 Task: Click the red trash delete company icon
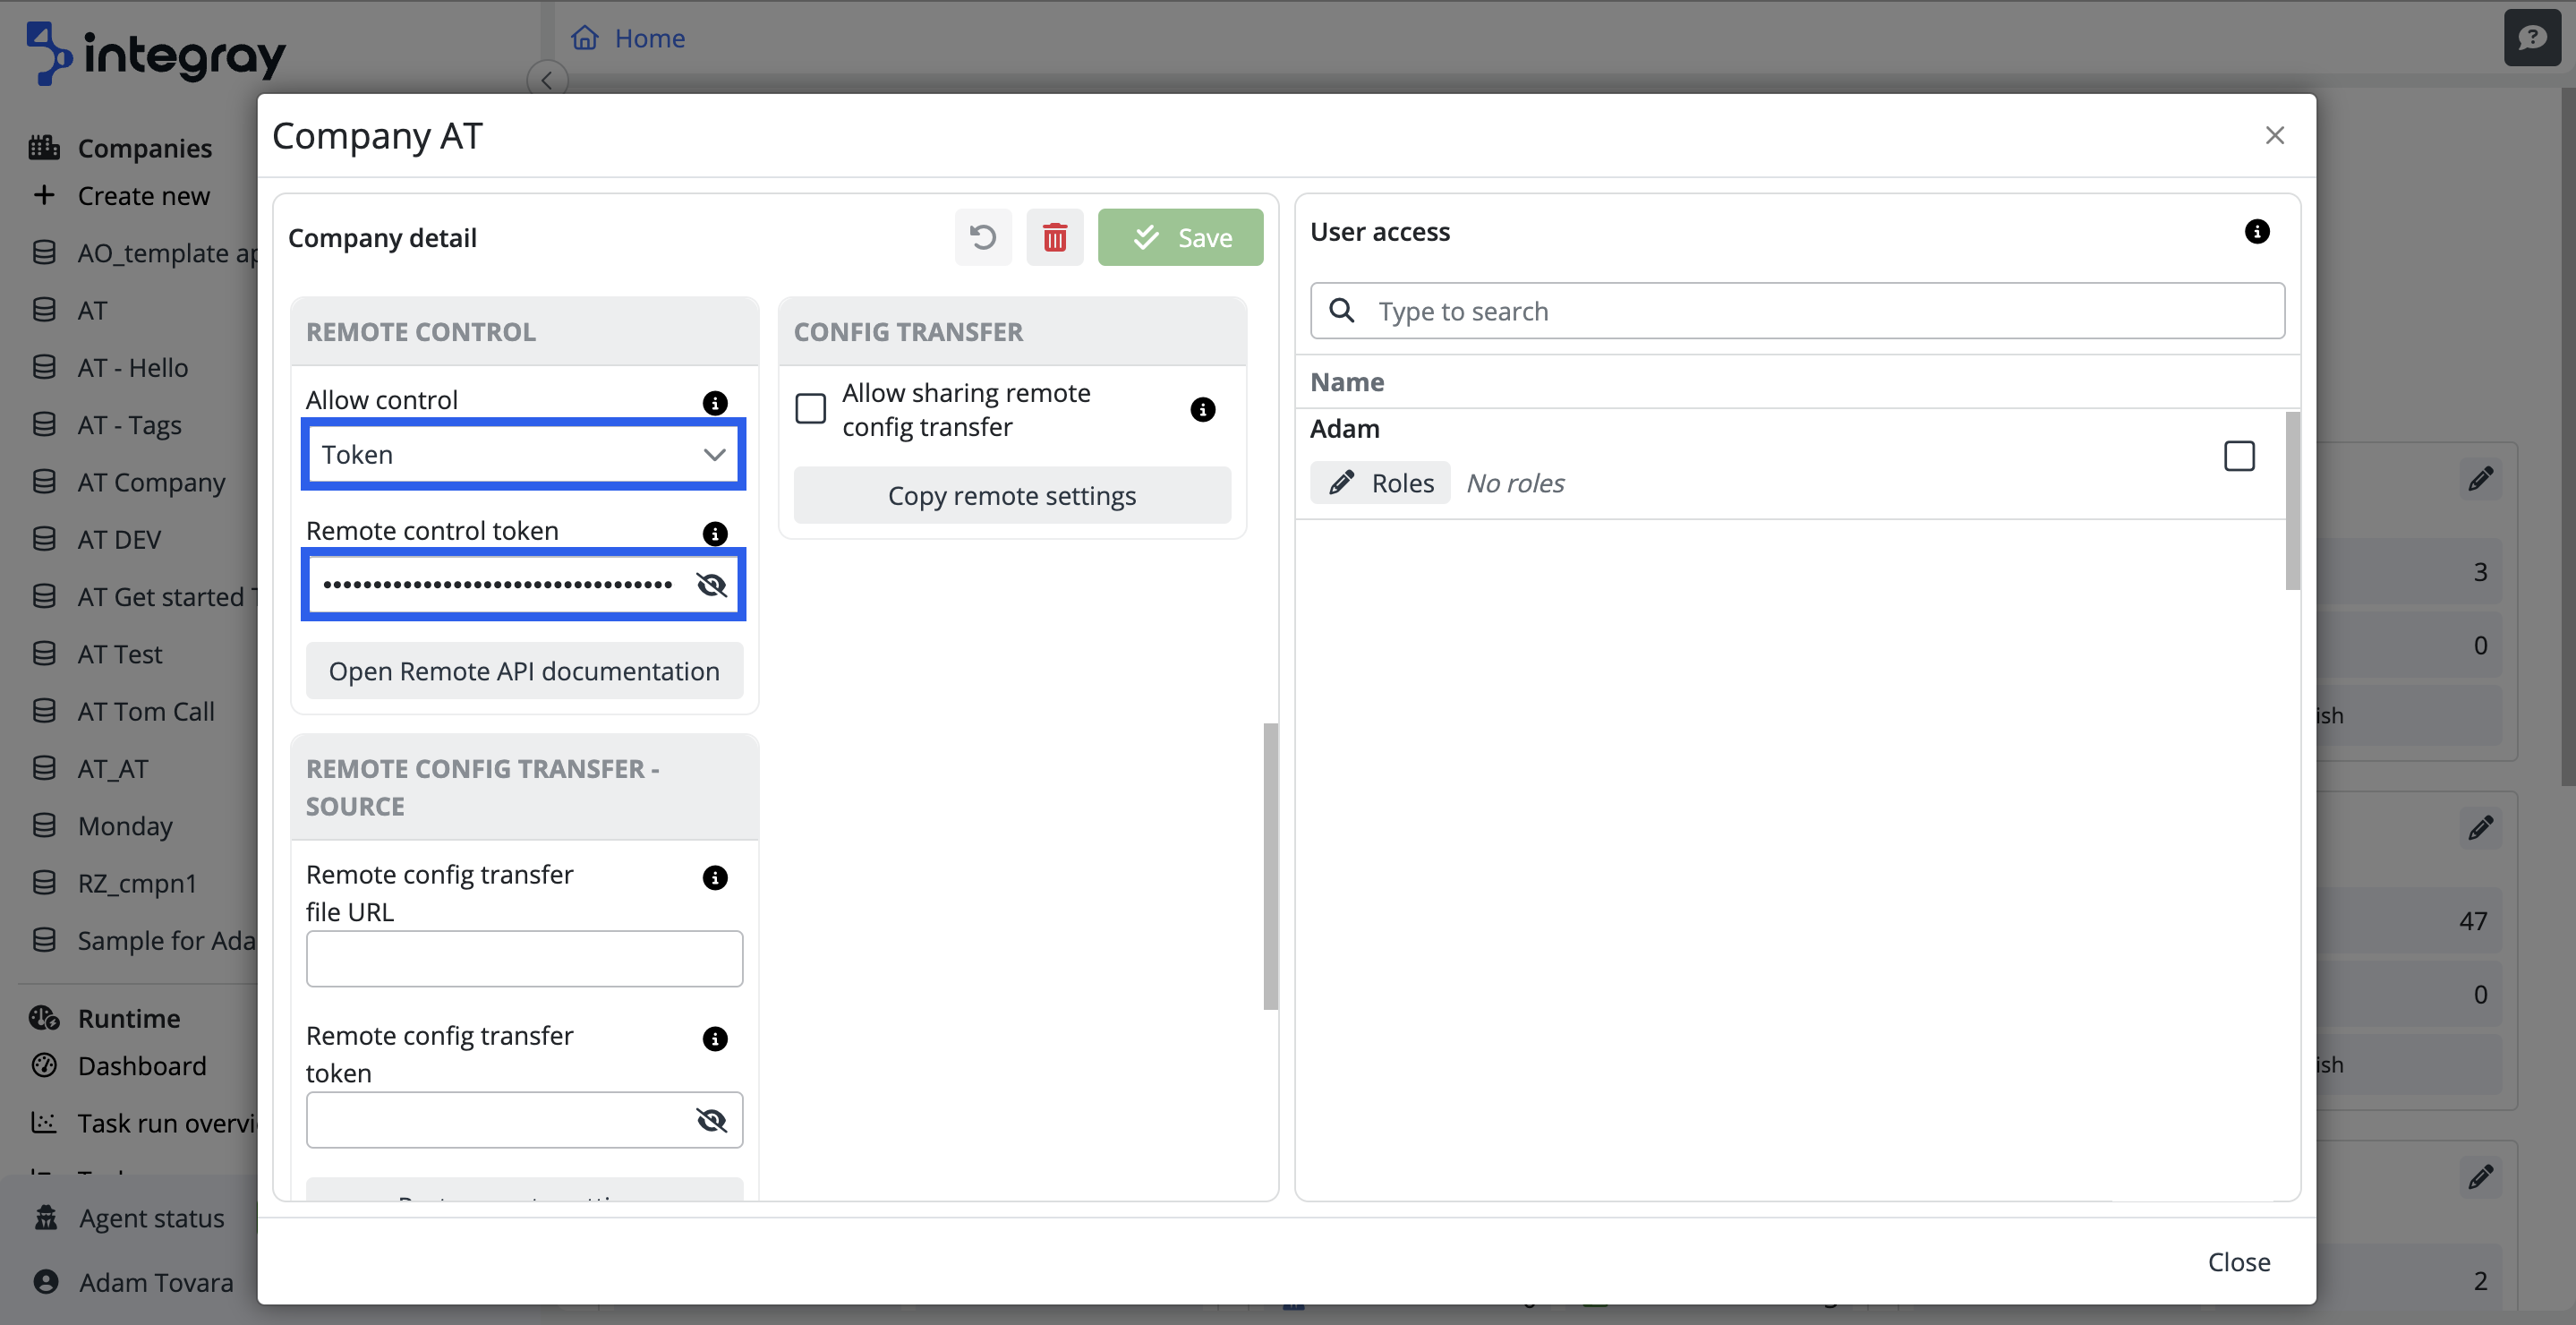click(x=1054, y=237)
